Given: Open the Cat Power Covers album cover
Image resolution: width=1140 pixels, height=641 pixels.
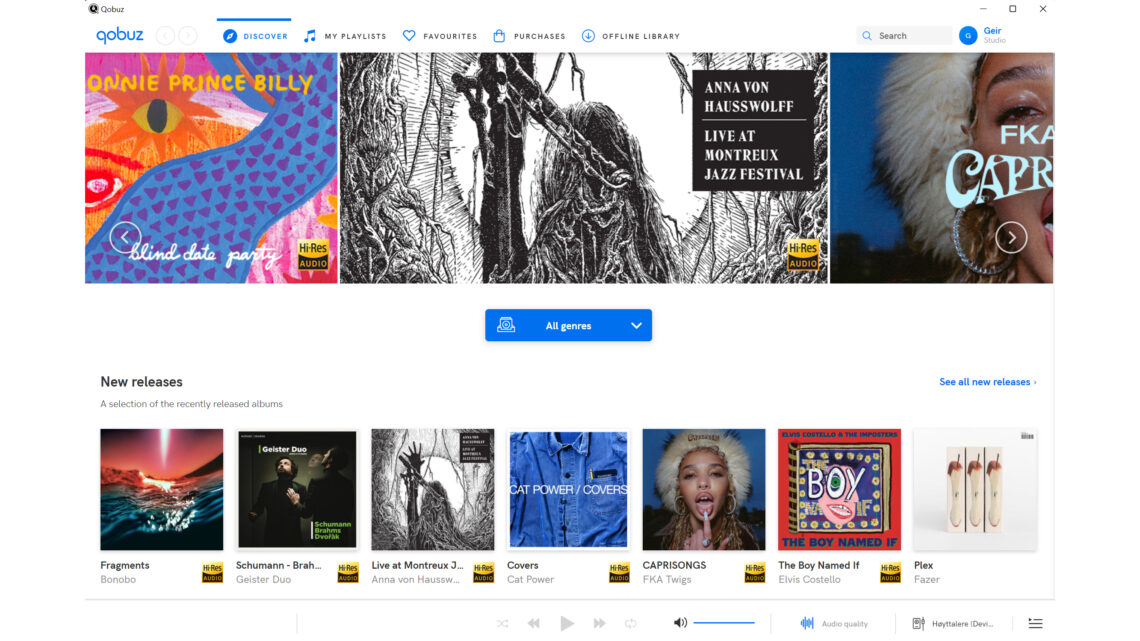Looking at the screenshot, I should [x=569, y=489].
